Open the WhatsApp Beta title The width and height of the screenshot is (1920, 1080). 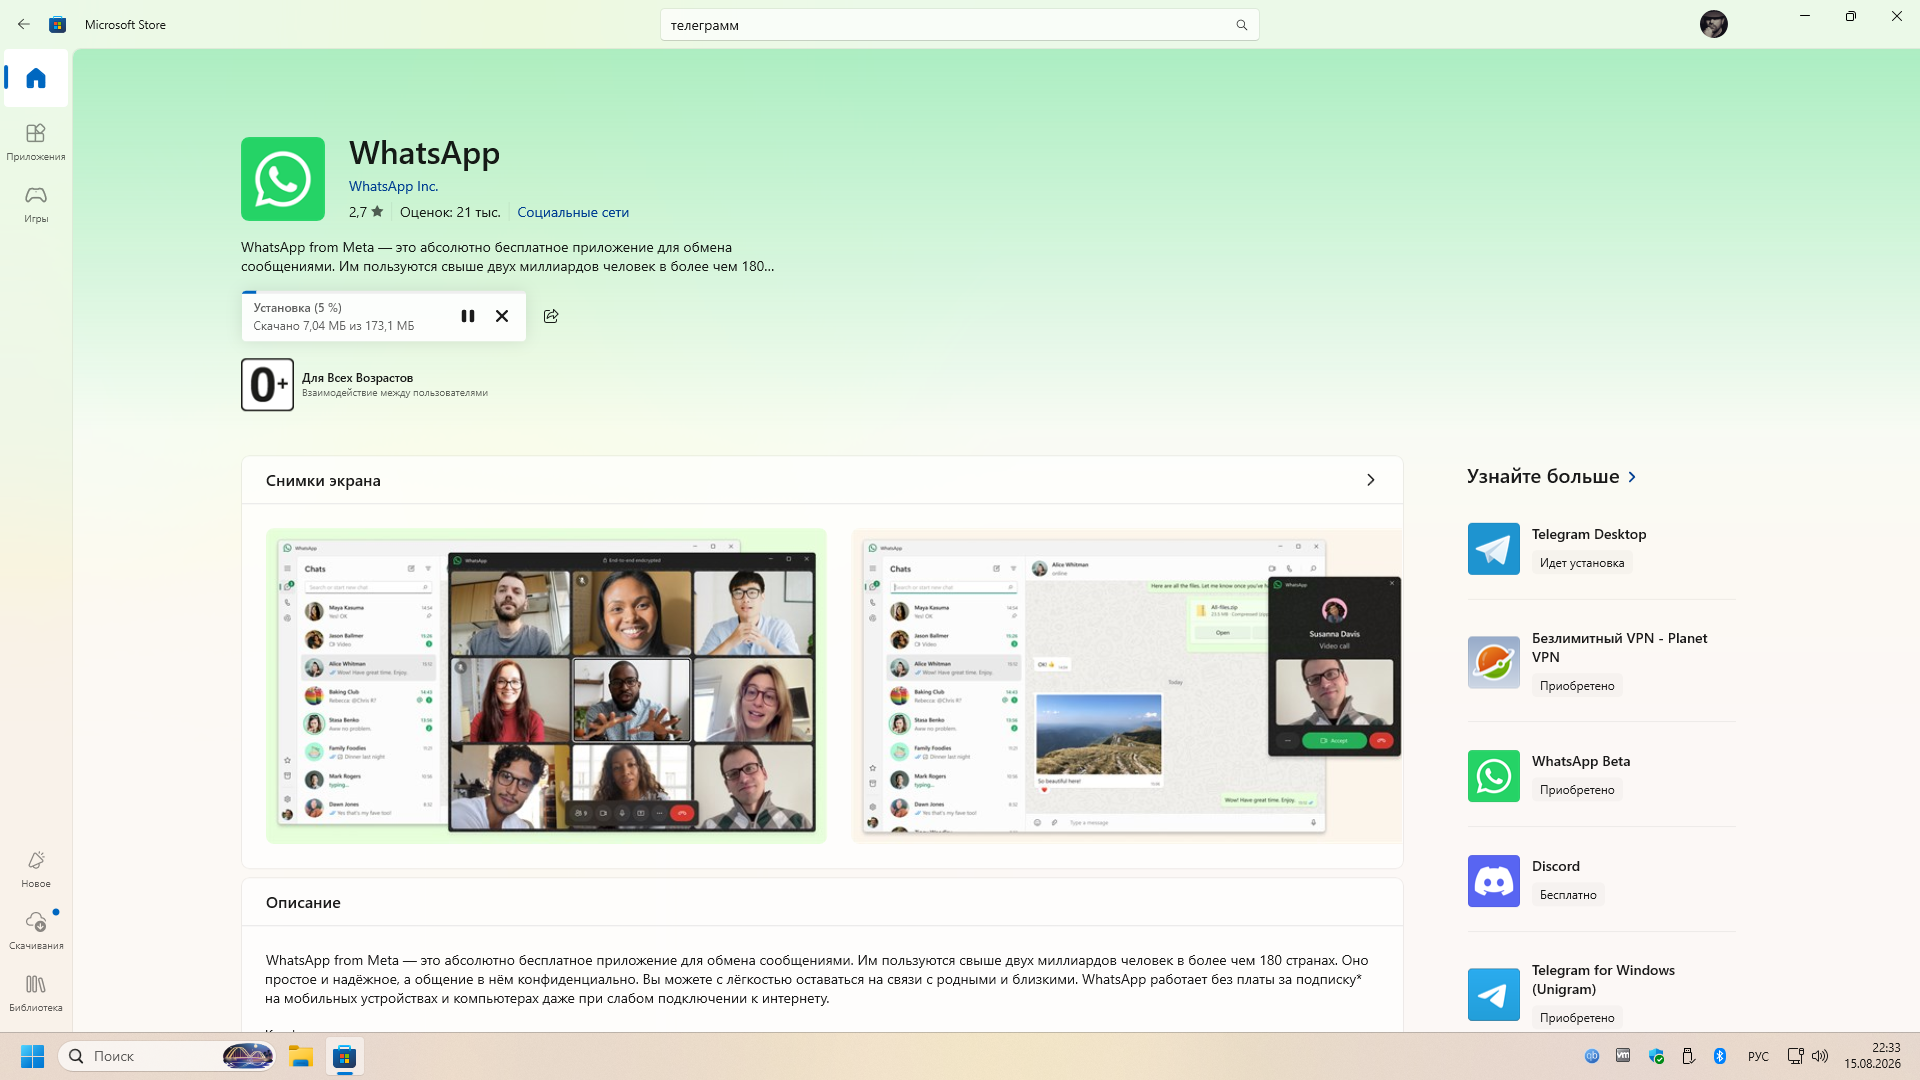coord(1581,761)
